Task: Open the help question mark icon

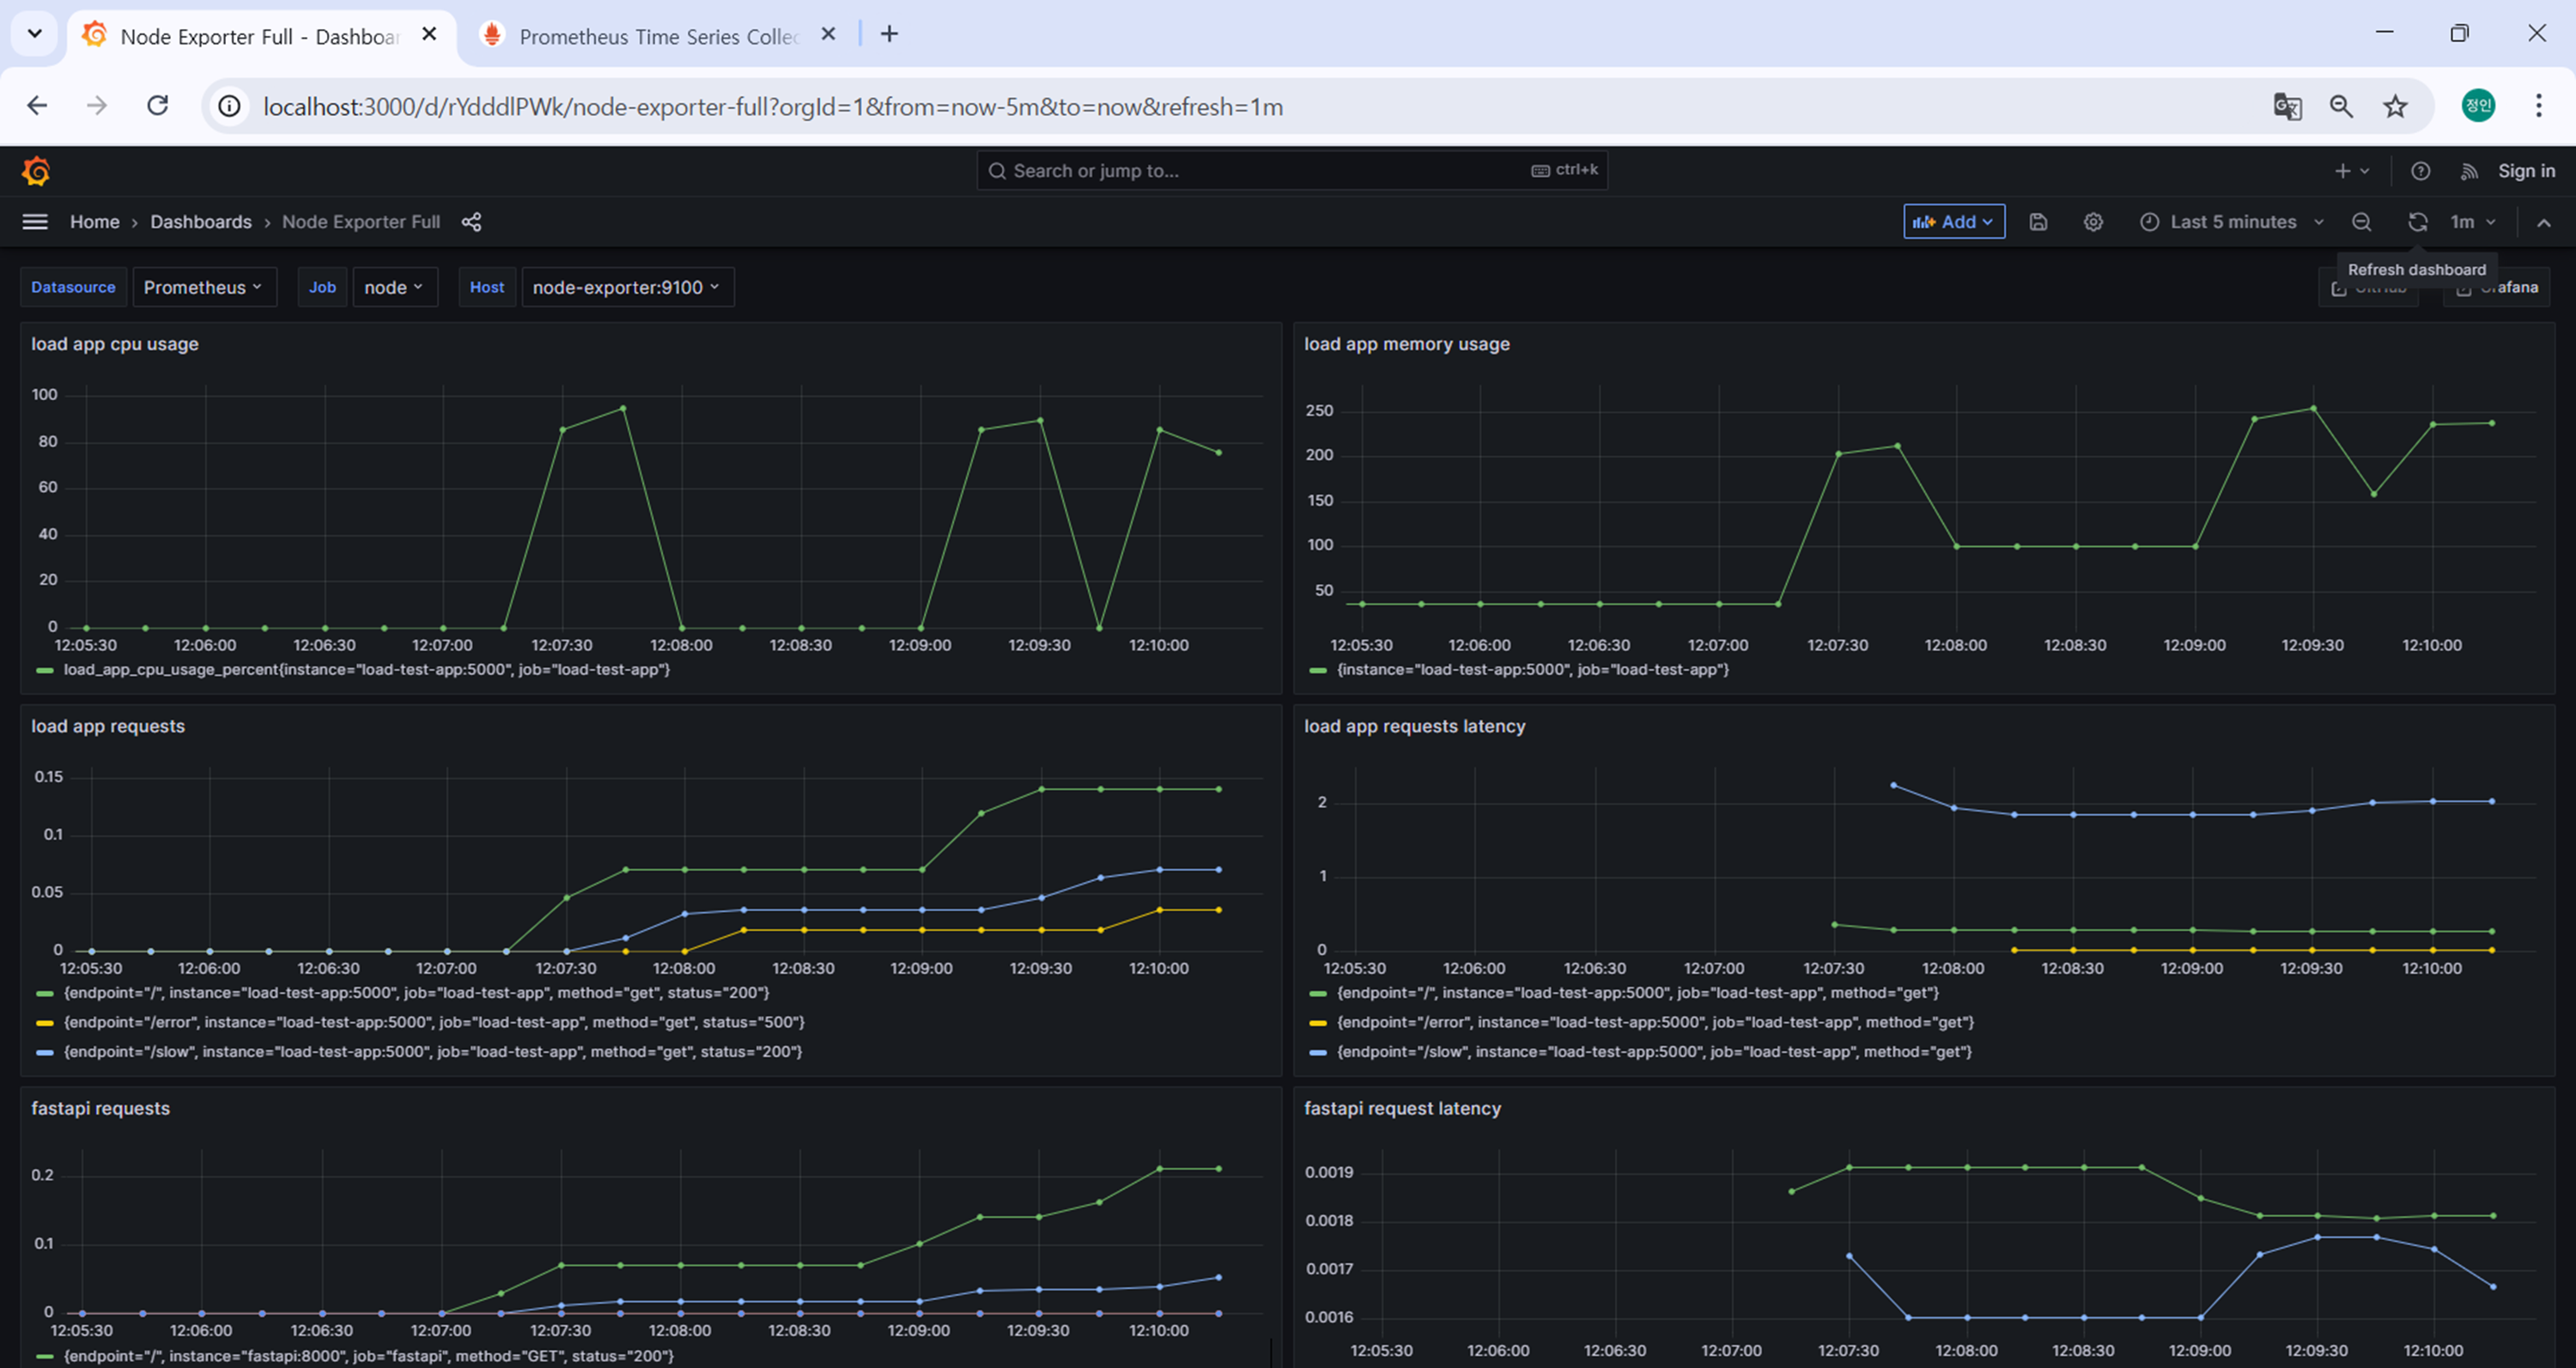Action: click(2420, 171)
